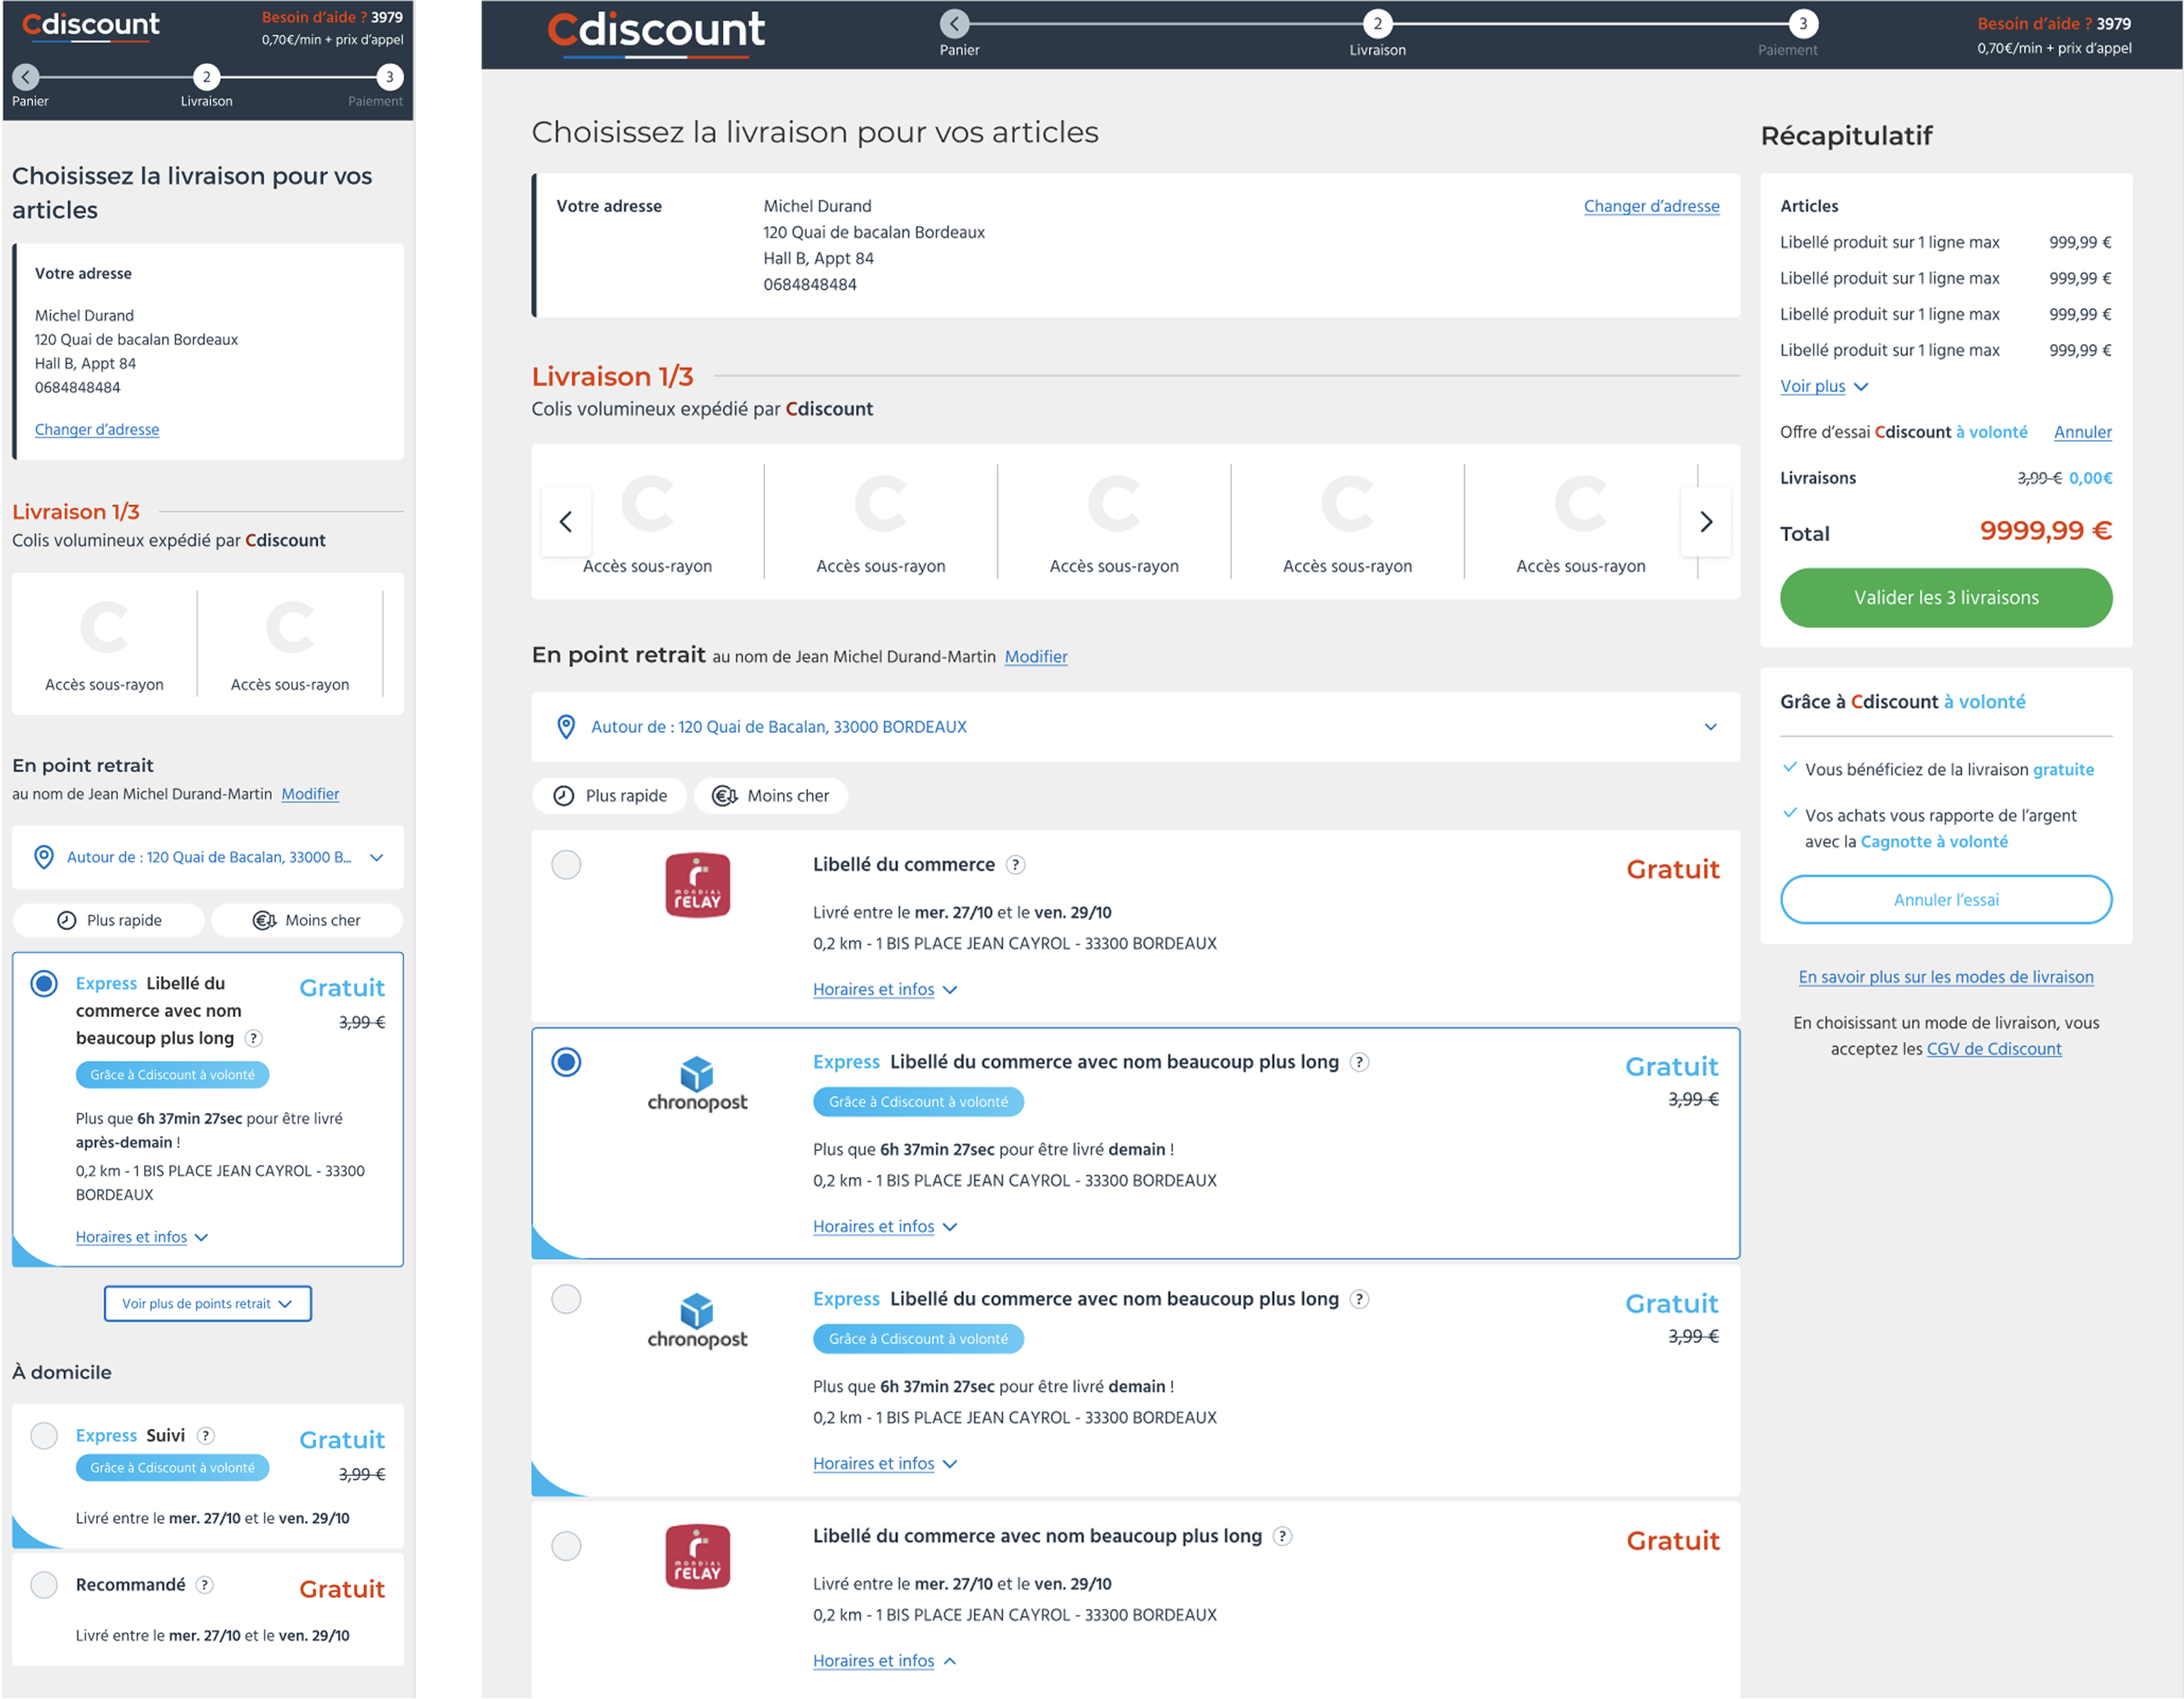2184x1699 pixels.
Task: Open help icon on mobile Express pickup option
Action: click(x=254, y=1039)
